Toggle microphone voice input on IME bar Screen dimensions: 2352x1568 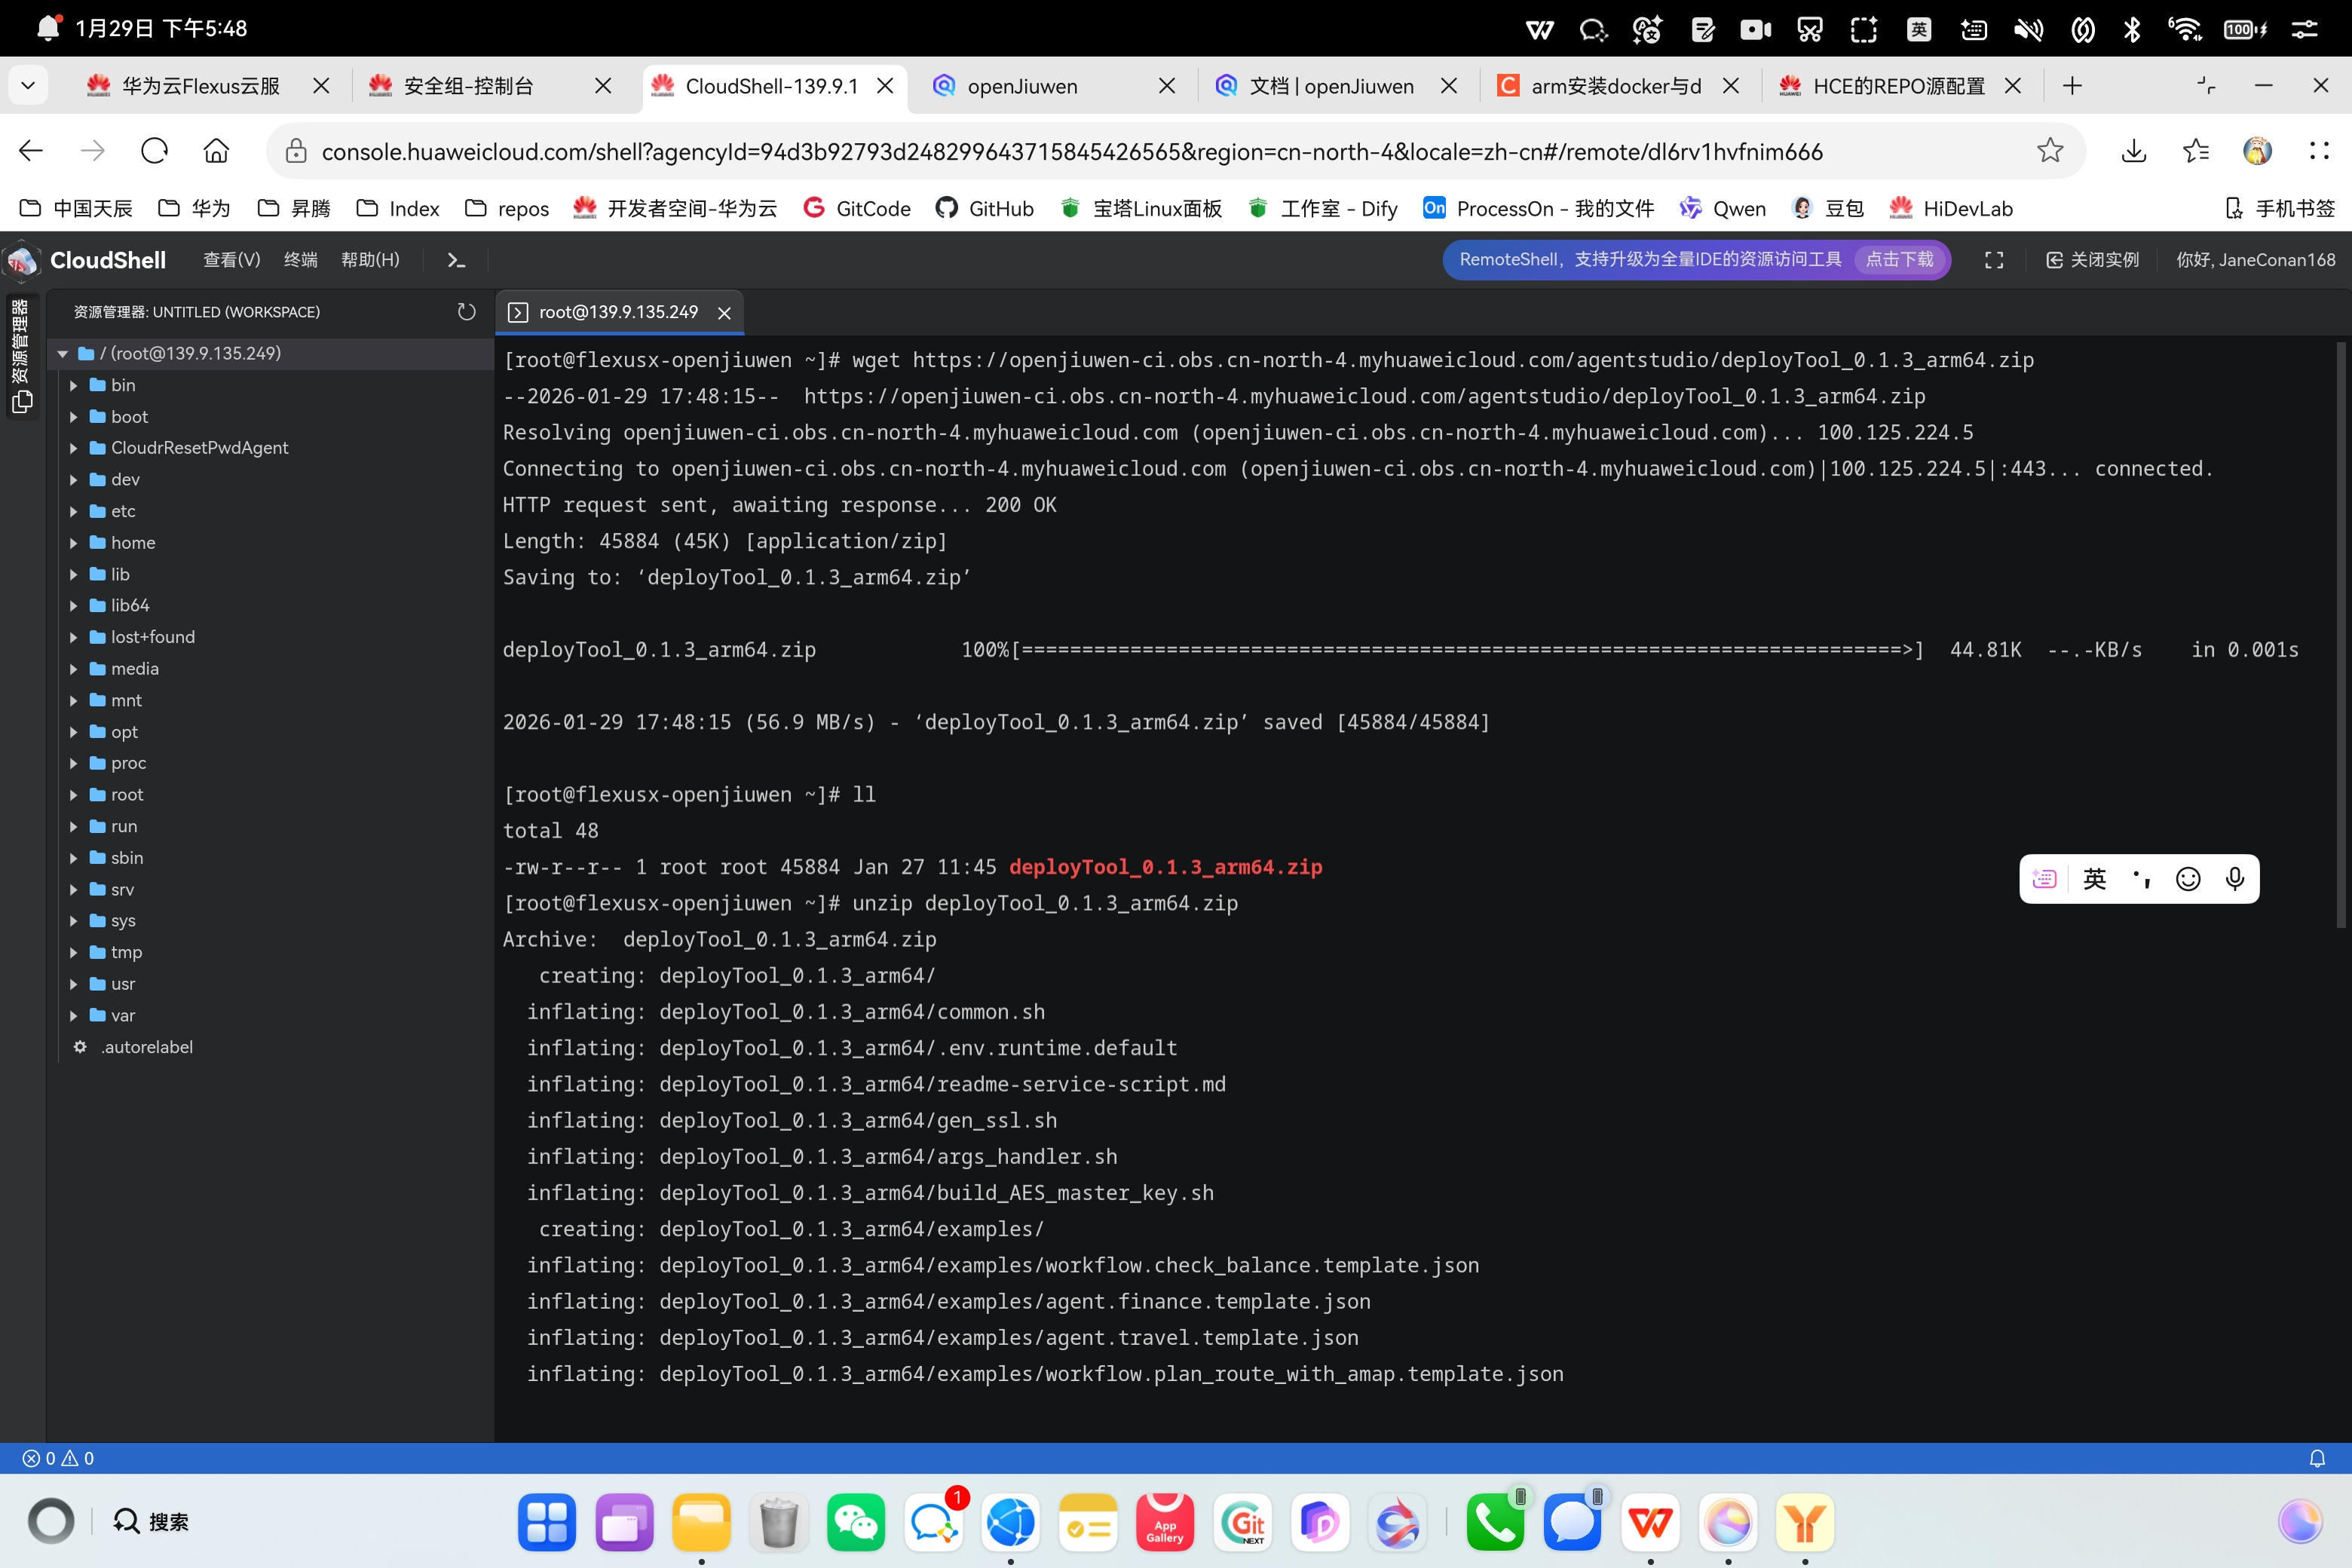[2234, 878]
